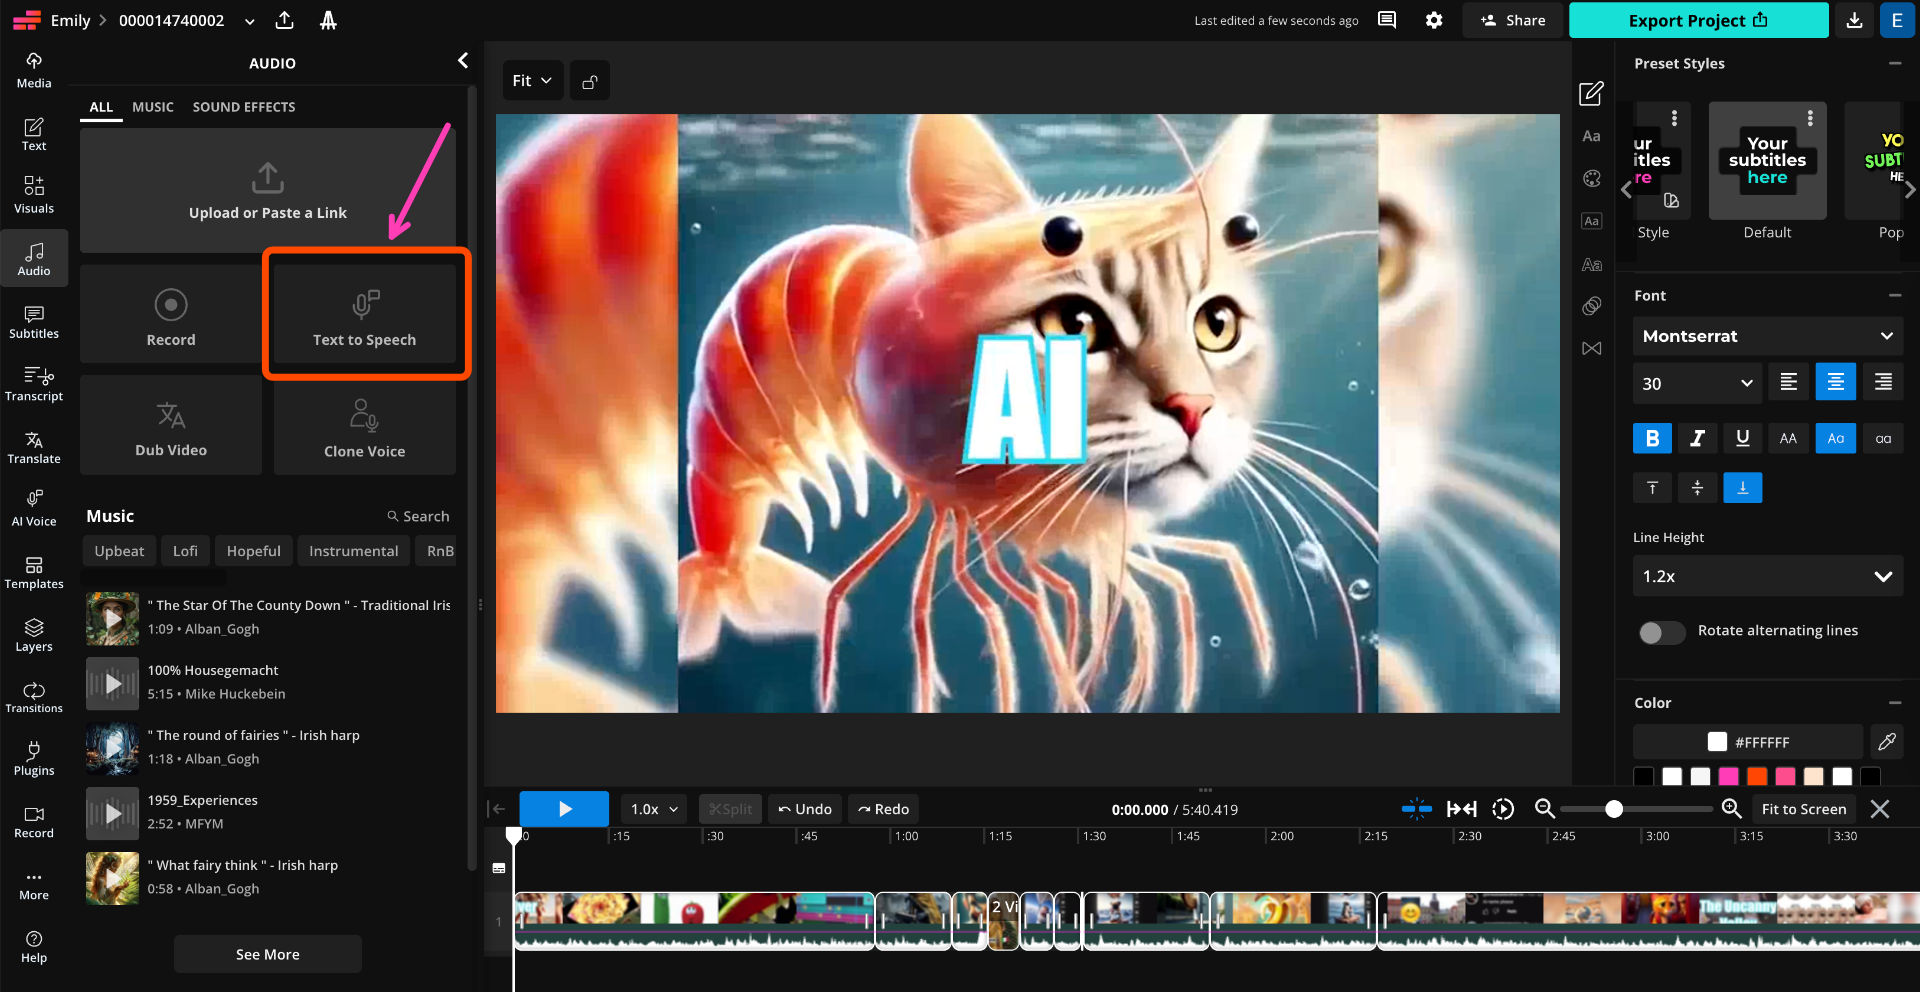Play the timeline video
Image resolution: width=1920 pixels, height=992 pixels.
[x=564, y=809]
